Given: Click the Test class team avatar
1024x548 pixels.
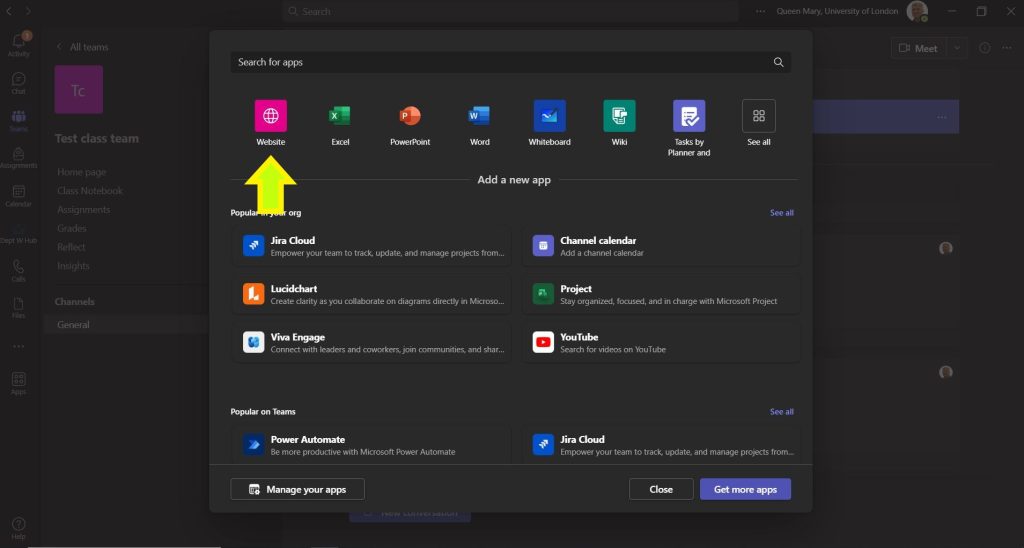Looking at the screenshot, I should click(78, 89).
